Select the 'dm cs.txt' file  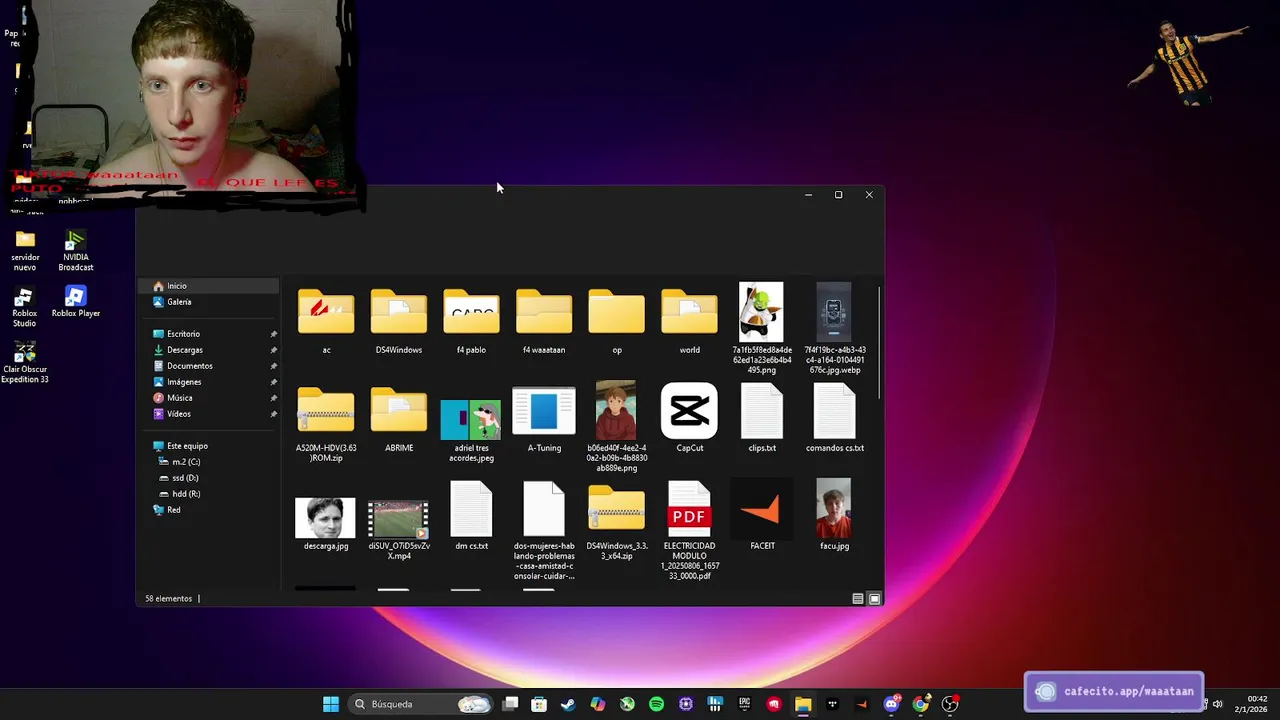pyautogui.click(x=471, y=516)
